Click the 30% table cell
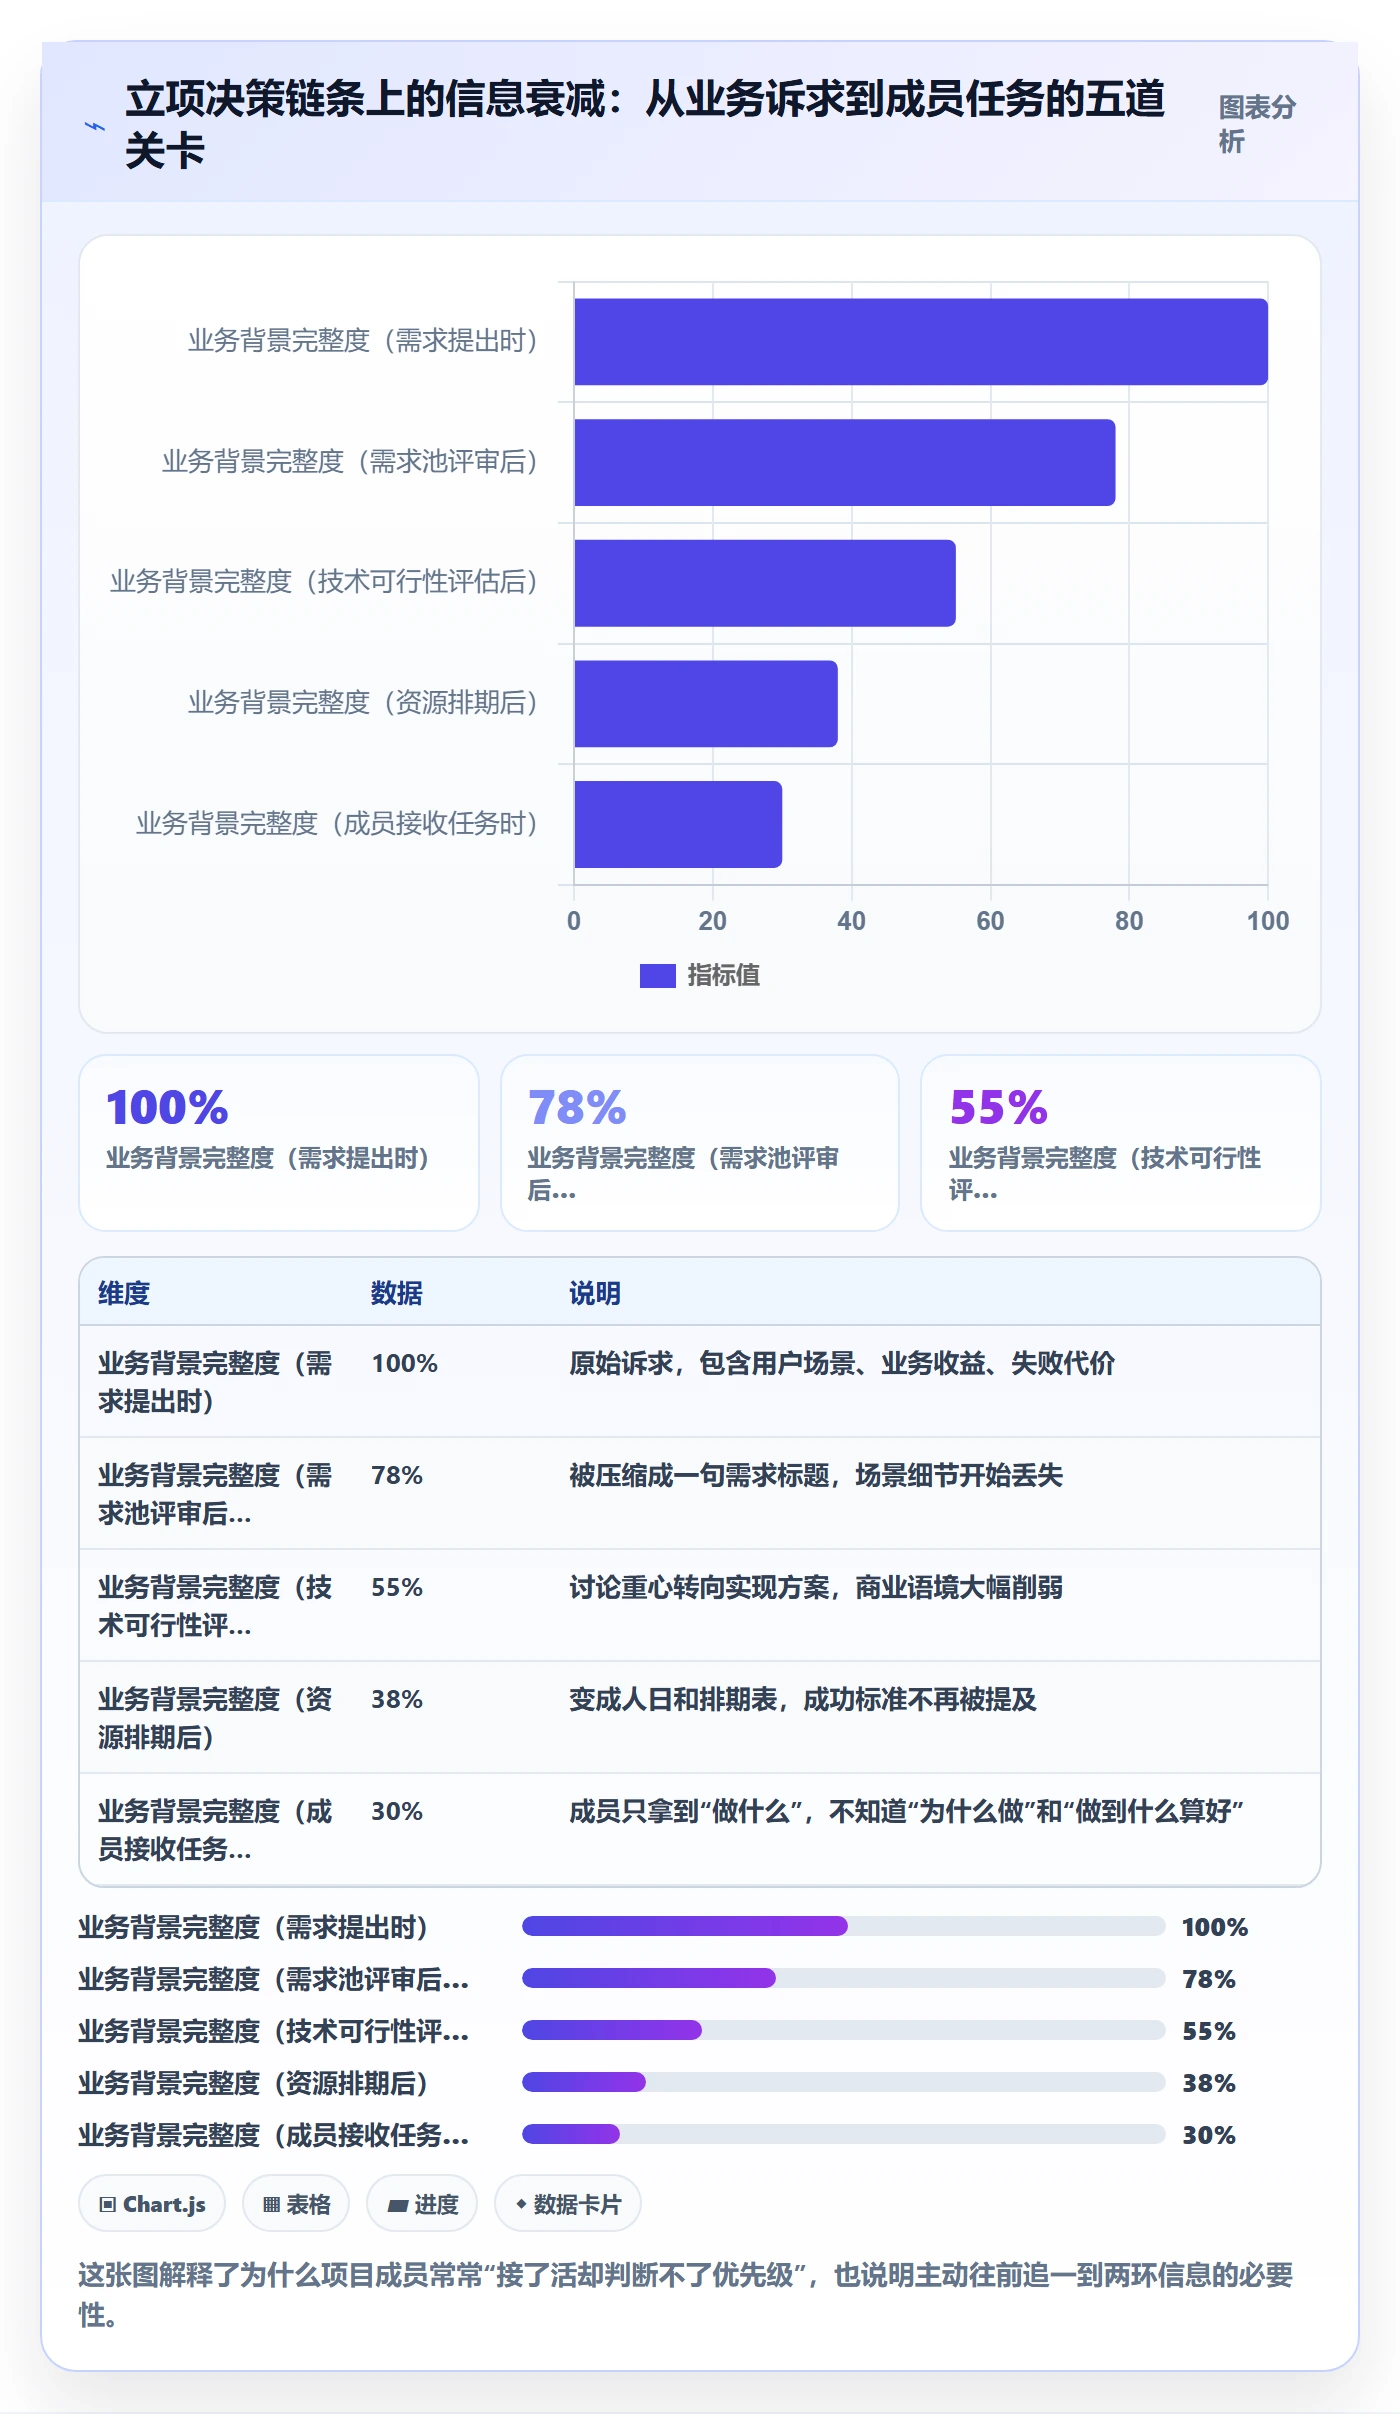 click(397, 1811)
